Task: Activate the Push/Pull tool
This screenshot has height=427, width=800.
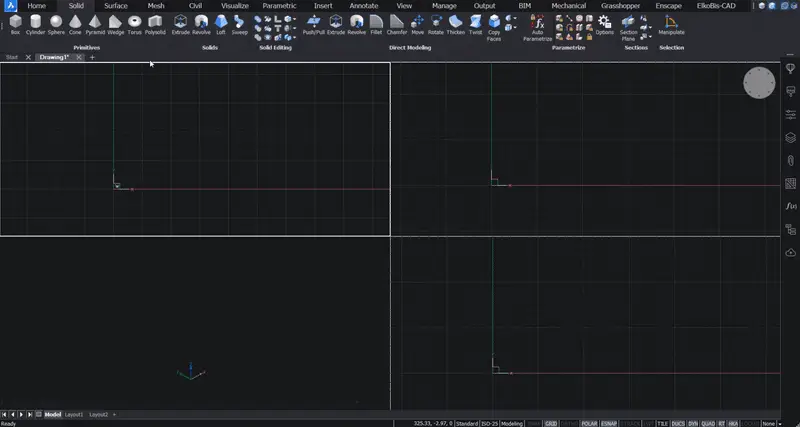Action: pyautogui.click(x=314, y=24)
